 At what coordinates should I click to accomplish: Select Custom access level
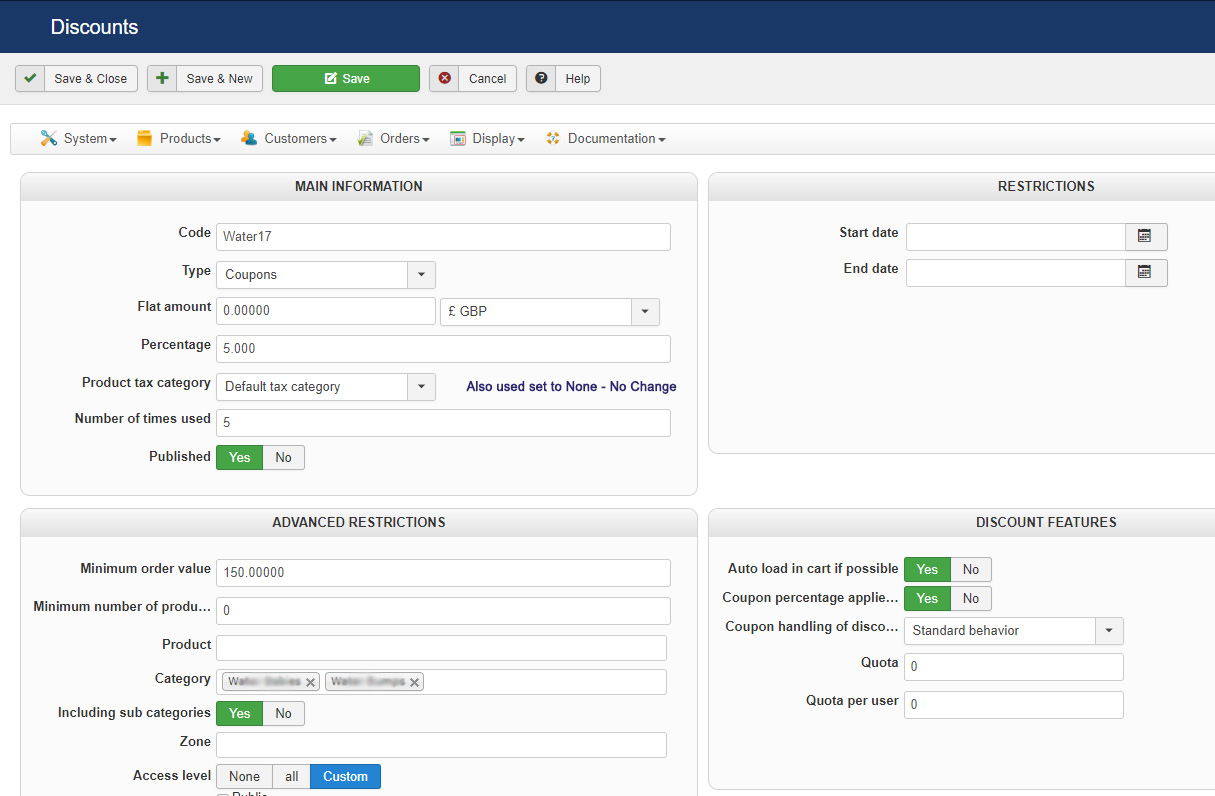(x=346, y=776)
